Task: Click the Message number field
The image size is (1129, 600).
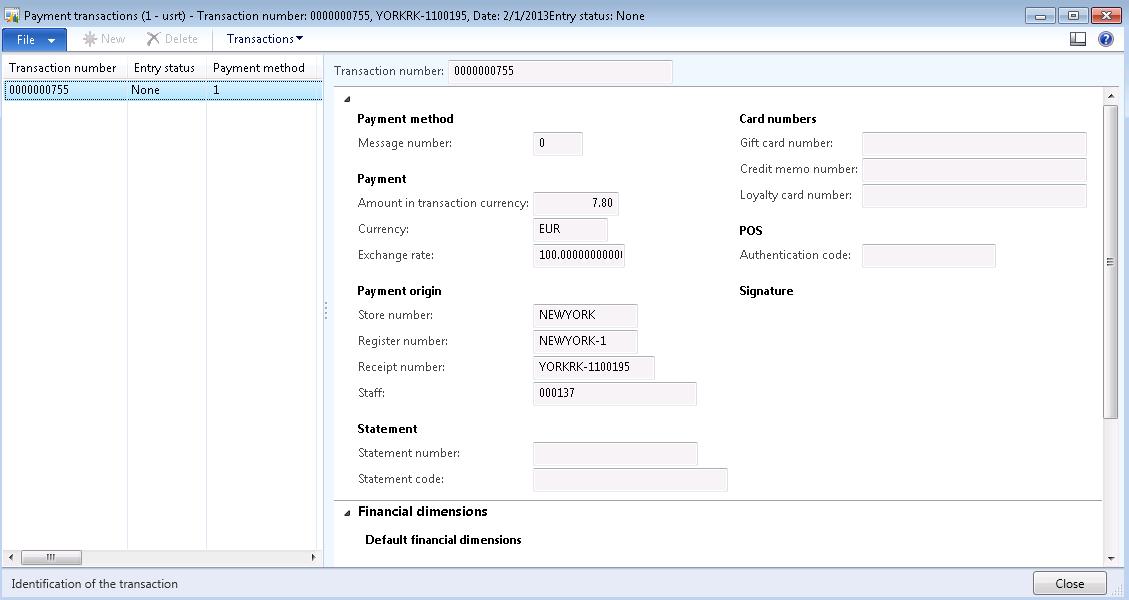Action: (557, 143)
